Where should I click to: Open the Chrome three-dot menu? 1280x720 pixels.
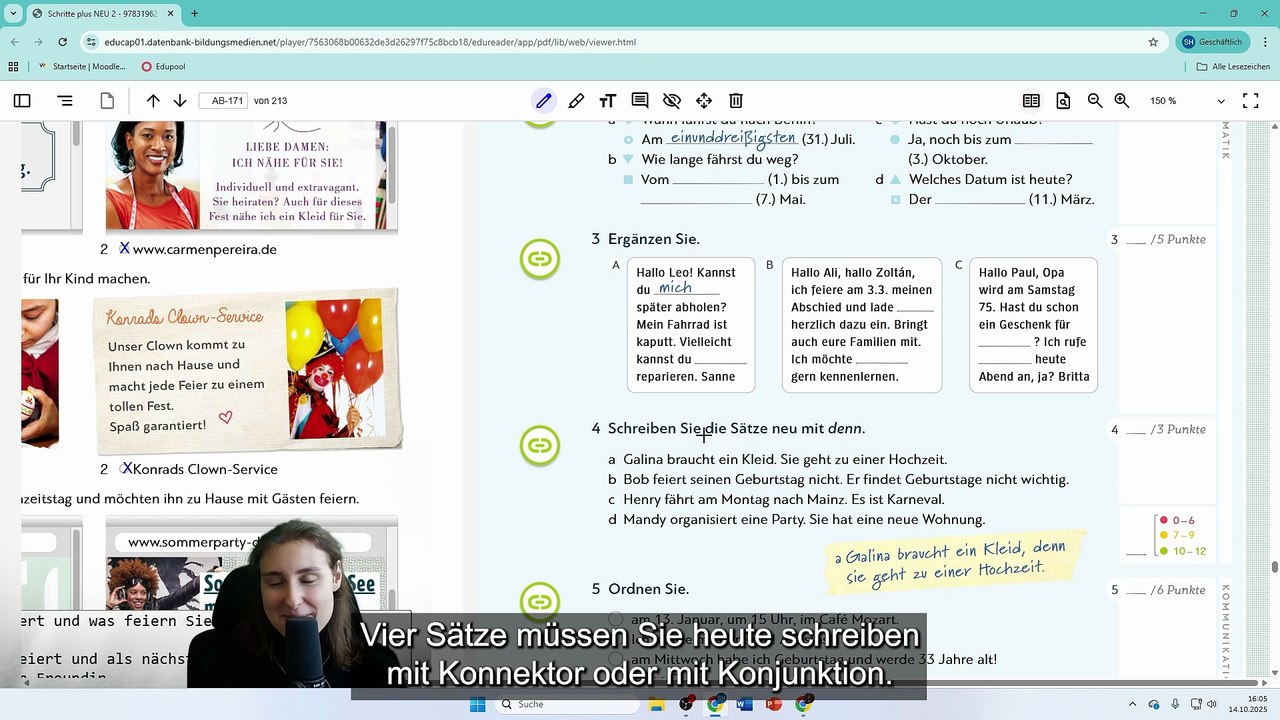(x=1264, y=42)
